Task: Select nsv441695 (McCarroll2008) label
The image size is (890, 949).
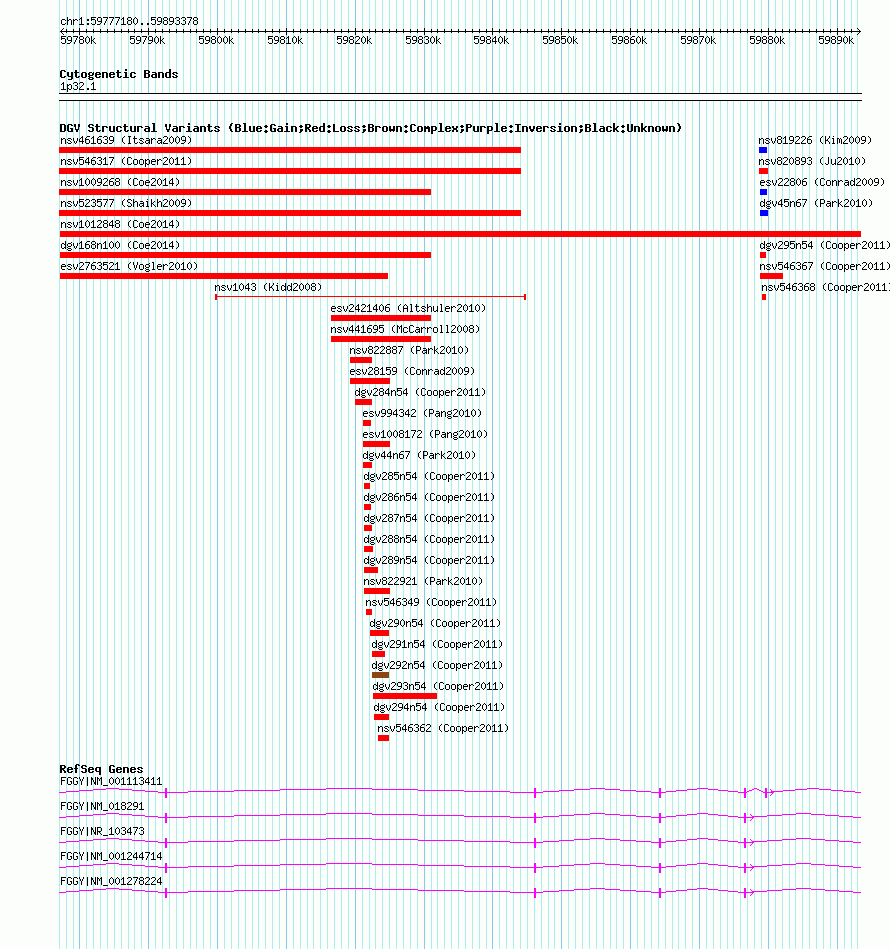Action: (x=405, y=329)
